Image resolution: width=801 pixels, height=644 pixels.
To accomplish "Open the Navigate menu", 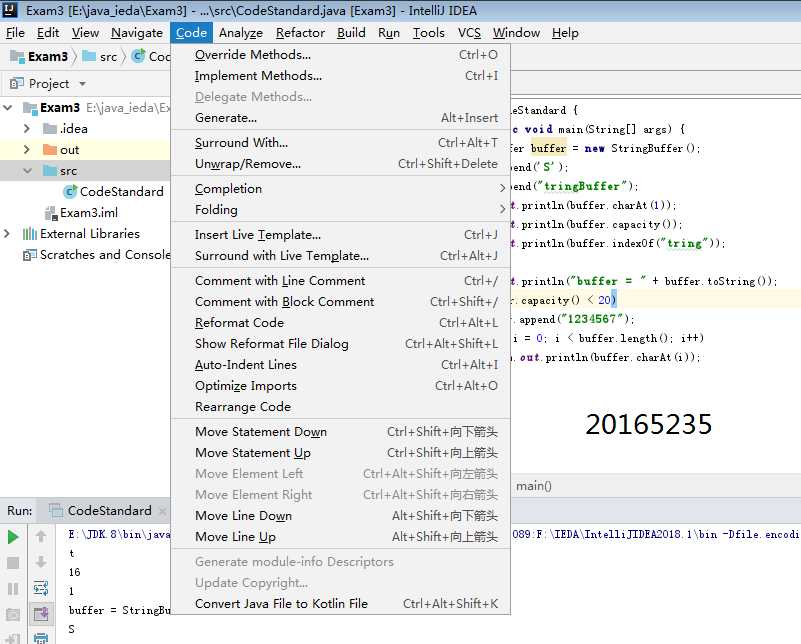I will point(137,33).
